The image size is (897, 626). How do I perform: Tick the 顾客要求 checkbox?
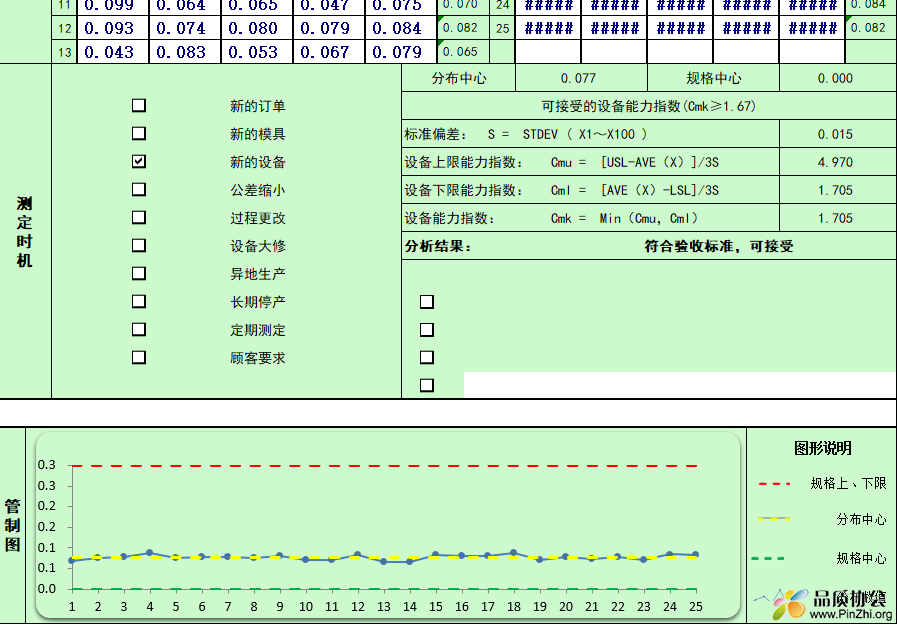138,358
